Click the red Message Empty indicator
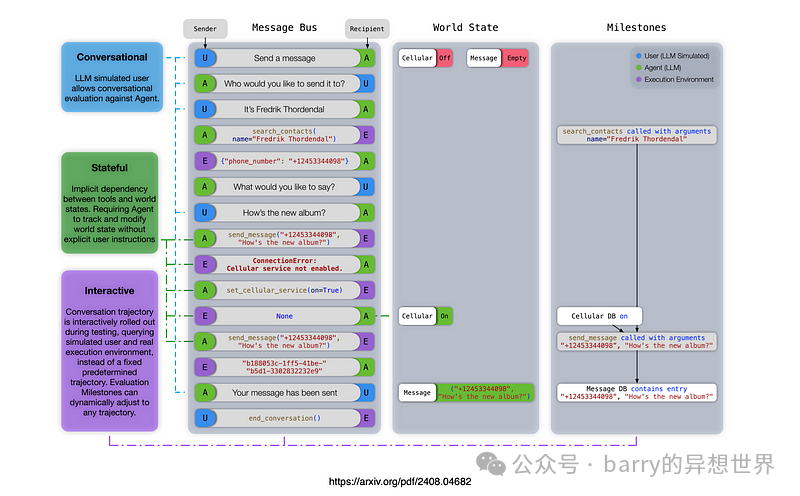The width and height of the screenshot is (800, 496). pyautogui.click(x=516, y=58)
